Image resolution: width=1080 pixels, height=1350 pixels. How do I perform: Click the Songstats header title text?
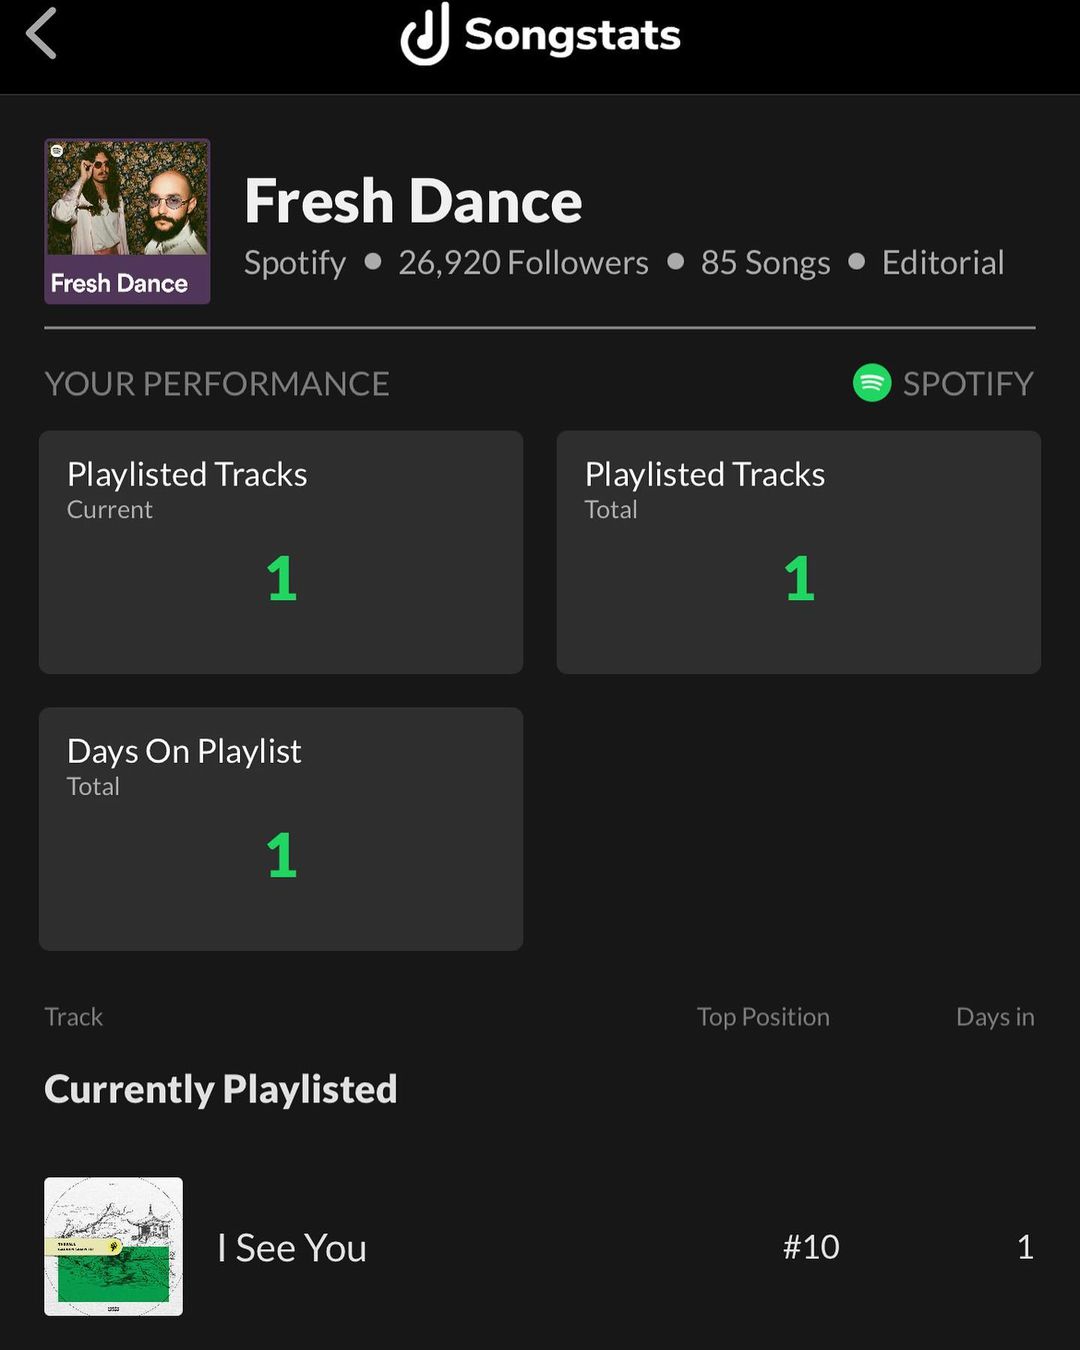click(572, 35)
